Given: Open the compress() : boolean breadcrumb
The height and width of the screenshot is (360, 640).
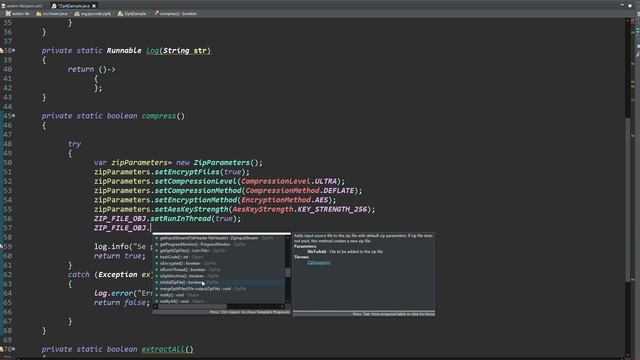Looking at the screenshot, I should click(176, 13).
